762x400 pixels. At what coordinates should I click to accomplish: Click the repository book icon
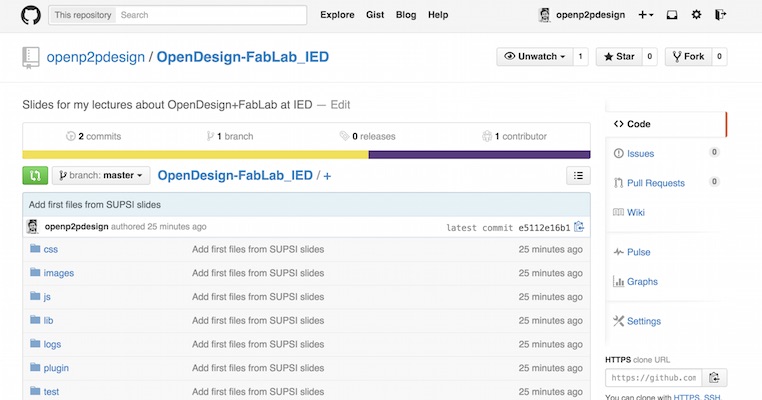point(31,57)
